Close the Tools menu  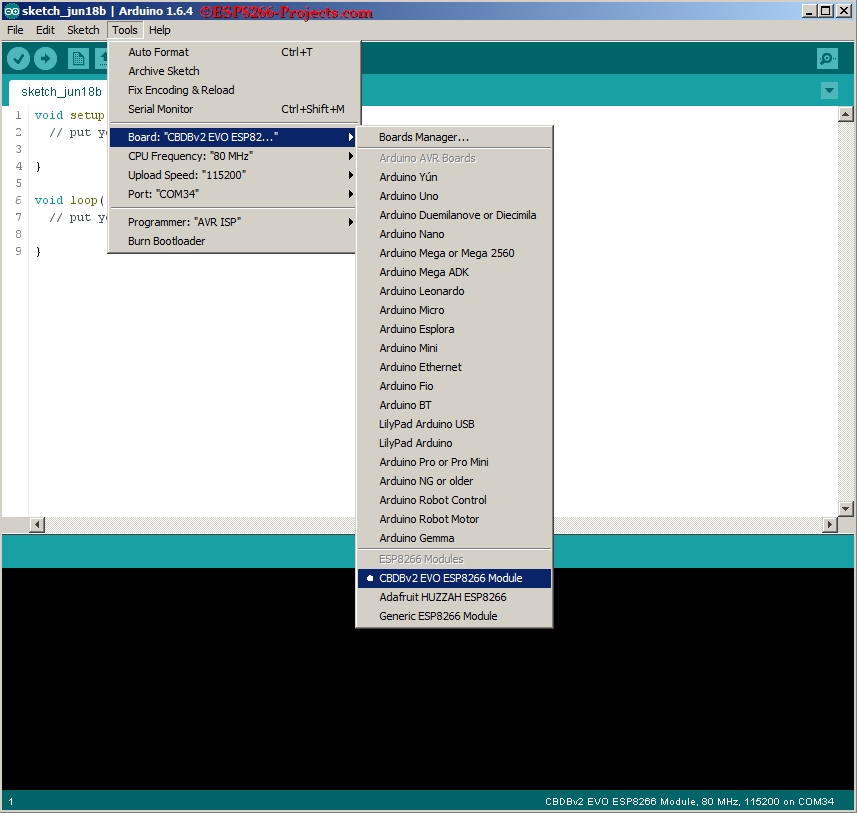coord(125,30)
